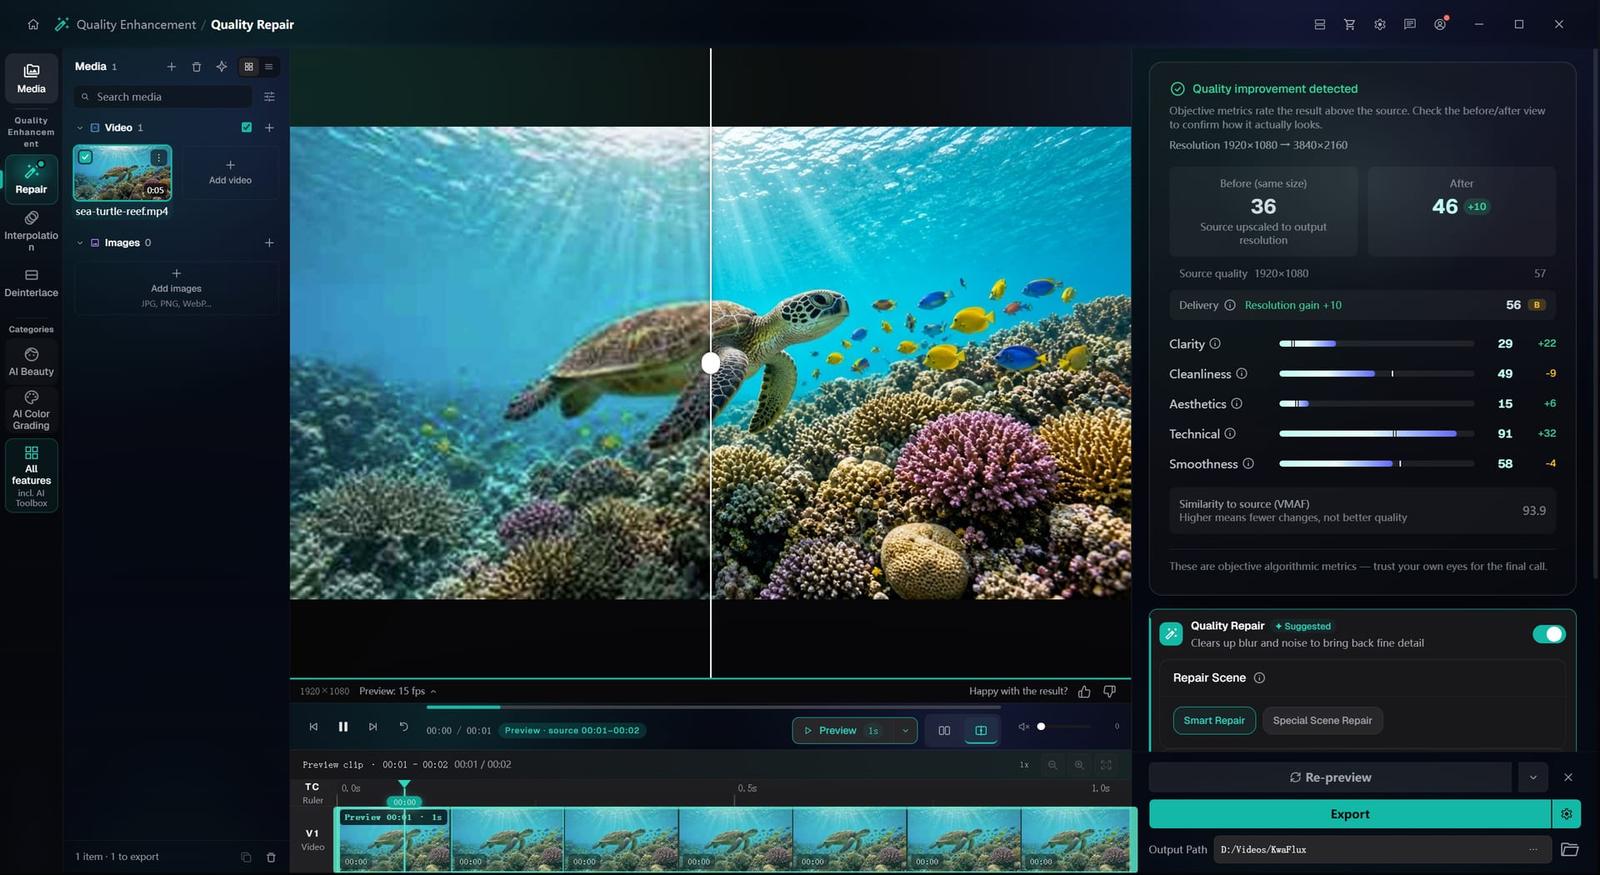Go to the Home screen icon
The height and width of the screenshot is (875, 1600).
point(33,24)
